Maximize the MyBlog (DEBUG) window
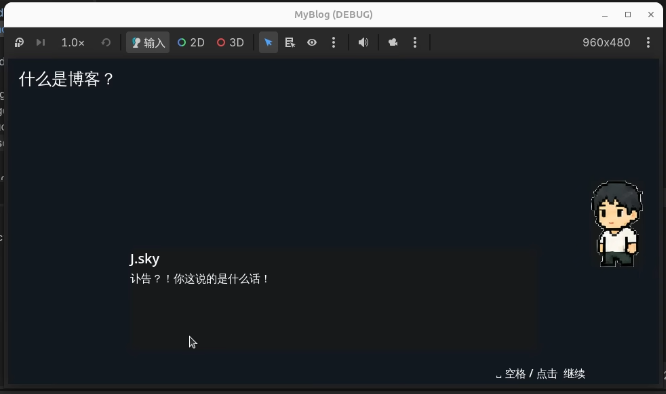Viewport: 666px width, 394px height. point(628,15)
